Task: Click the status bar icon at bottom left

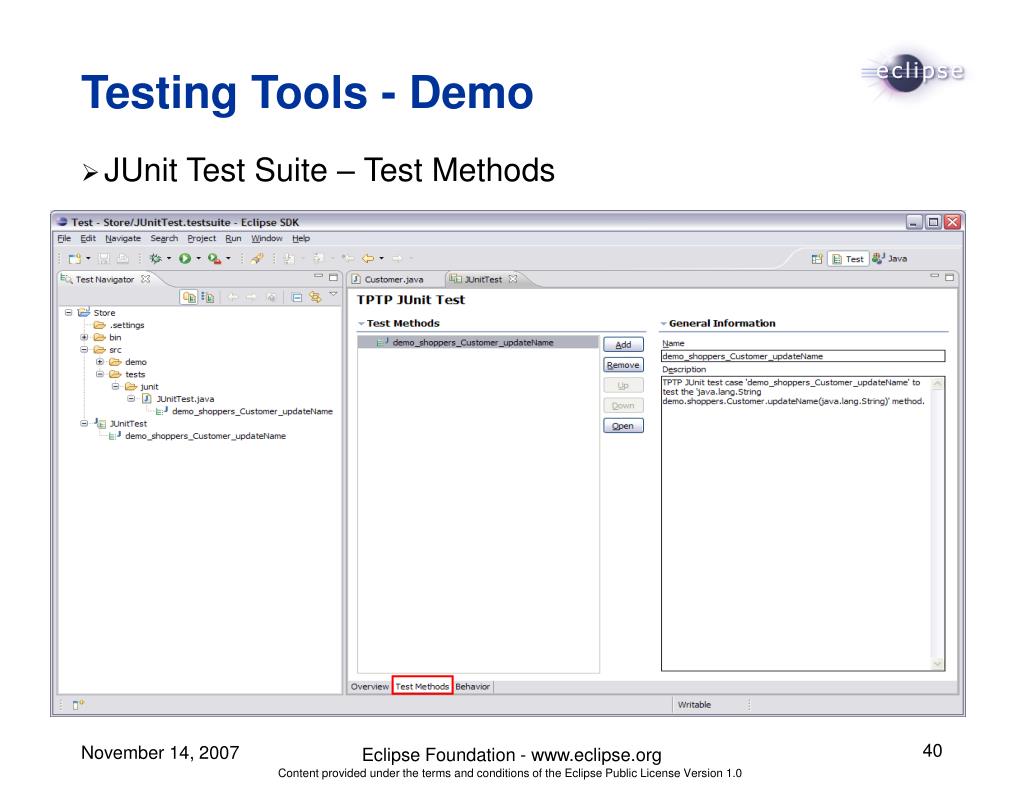Action: (78, 705)
